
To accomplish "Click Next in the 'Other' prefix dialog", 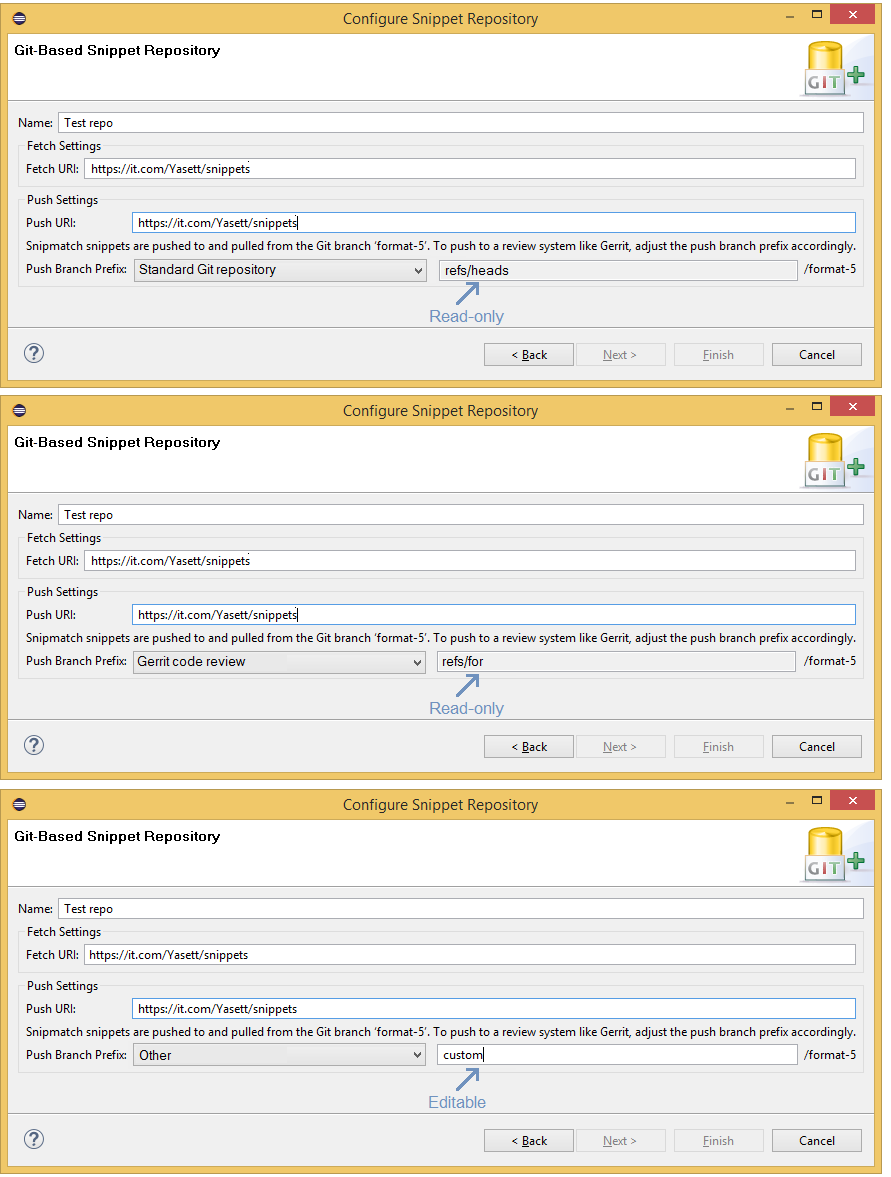I will (x=620, y=1140).
